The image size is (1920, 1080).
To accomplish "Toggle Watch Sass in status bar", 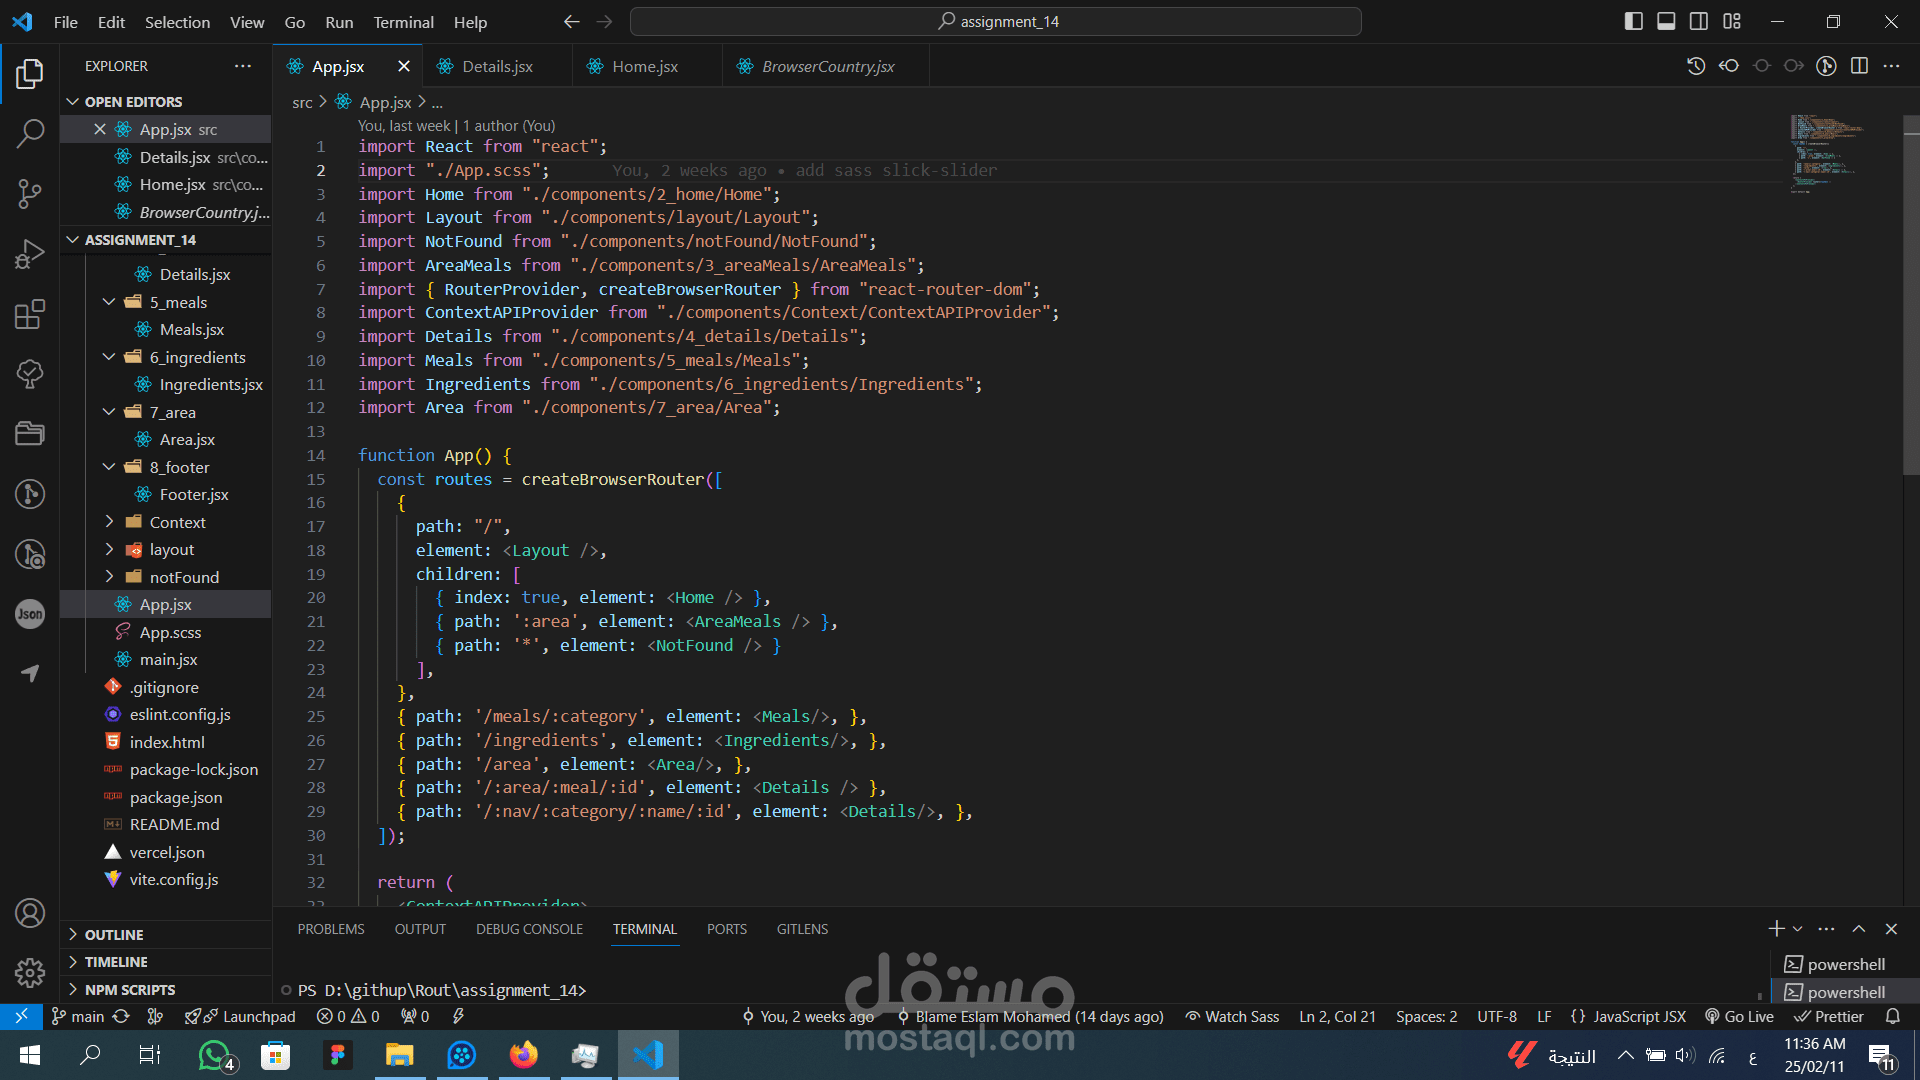I will [1232, 1016].
